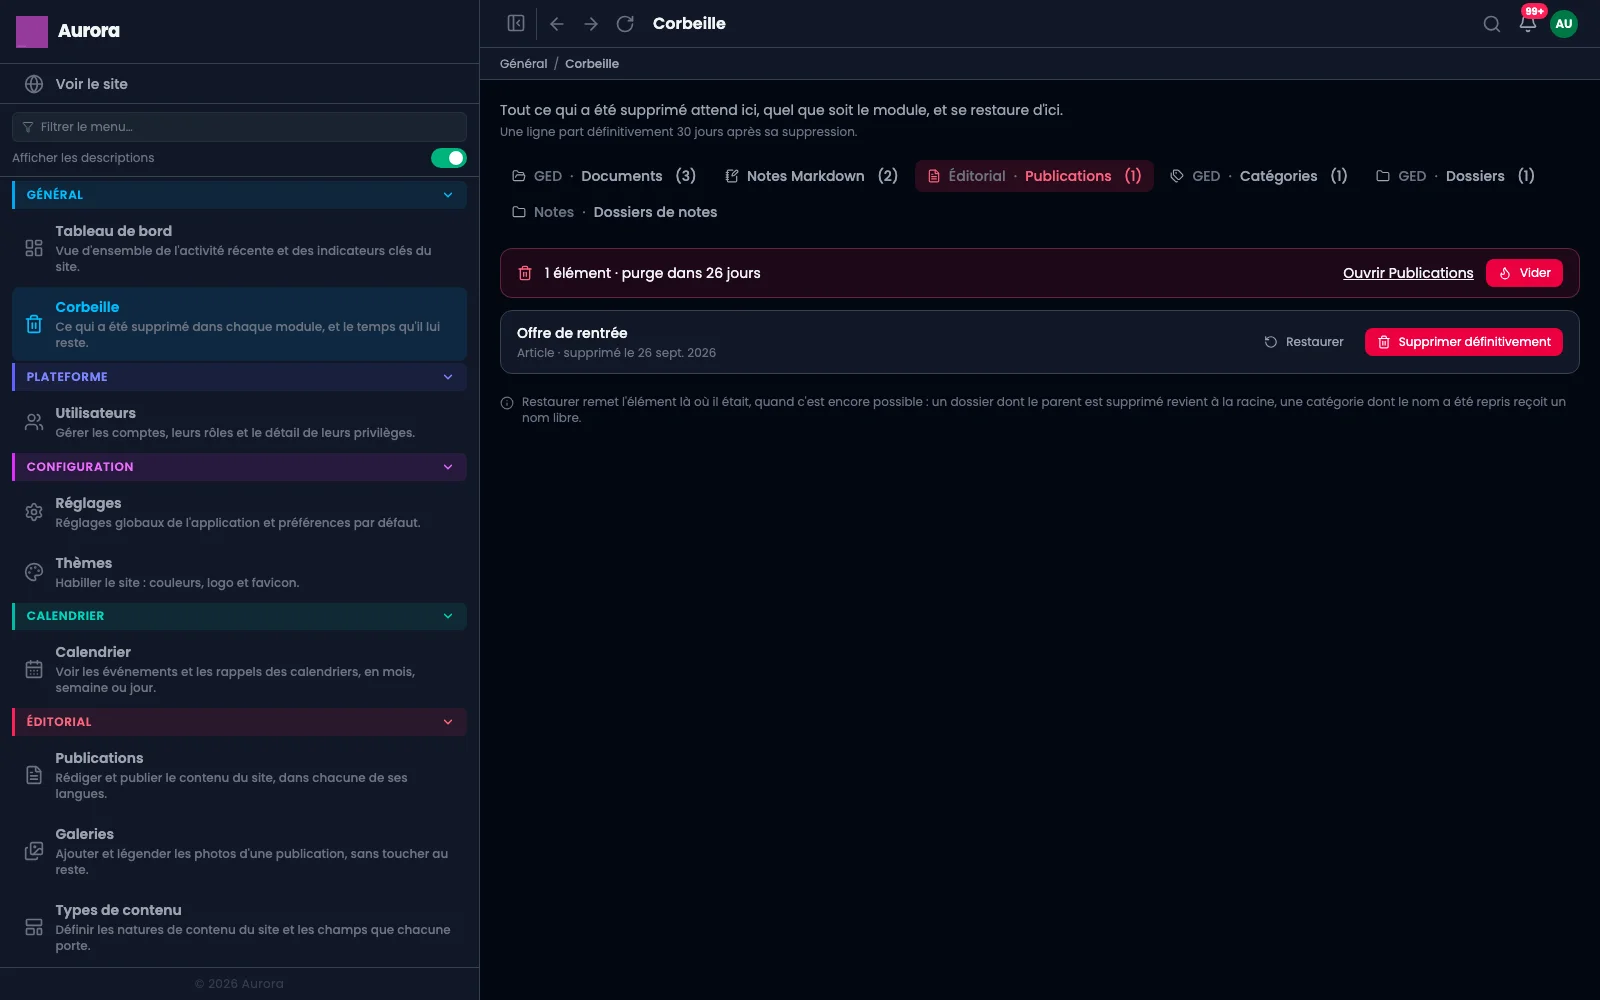The width and height of the screenshot is (1600, 1000).
Task: Collapse the CONFIGURATION section
Action: (x=239, y=467)
